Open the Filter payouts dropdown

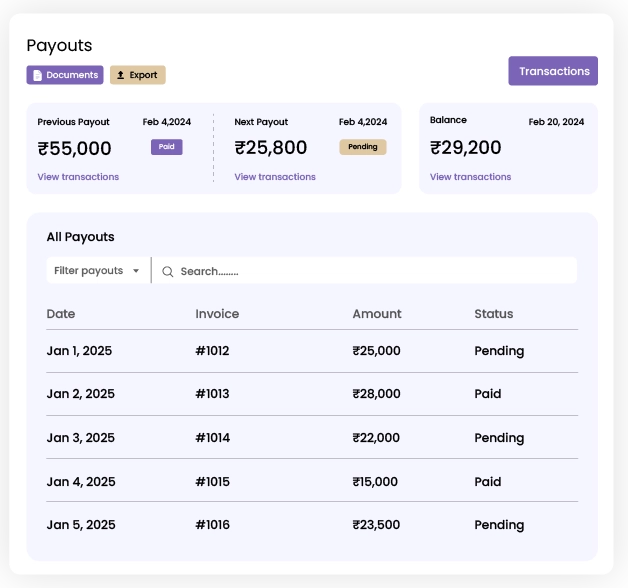coord(98,271)
